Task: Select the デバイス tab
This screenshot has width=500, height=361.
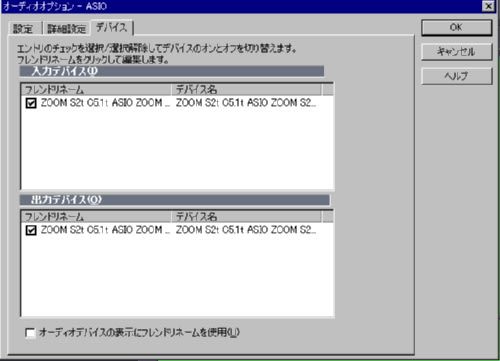Action: click(x=112, y=27)
